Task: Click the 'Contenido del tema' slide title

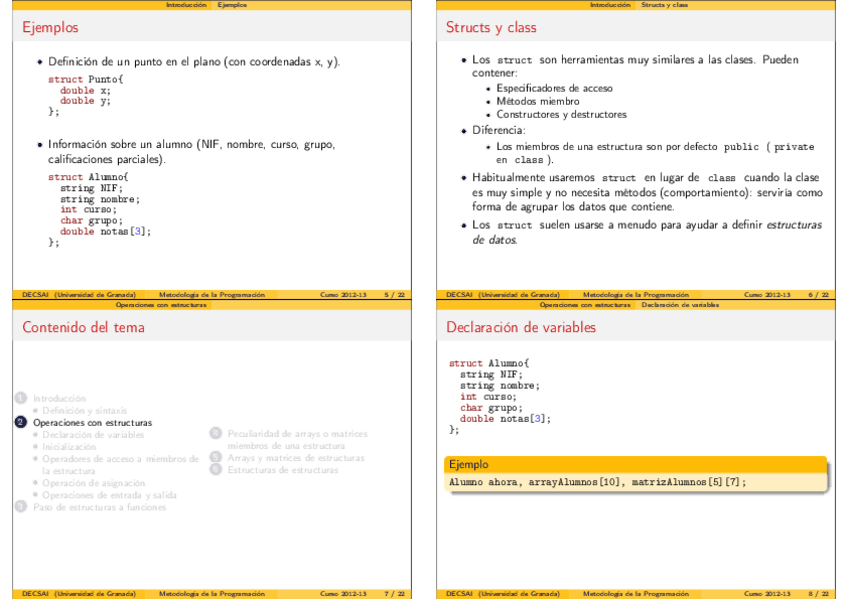Action: click(83, 327)
